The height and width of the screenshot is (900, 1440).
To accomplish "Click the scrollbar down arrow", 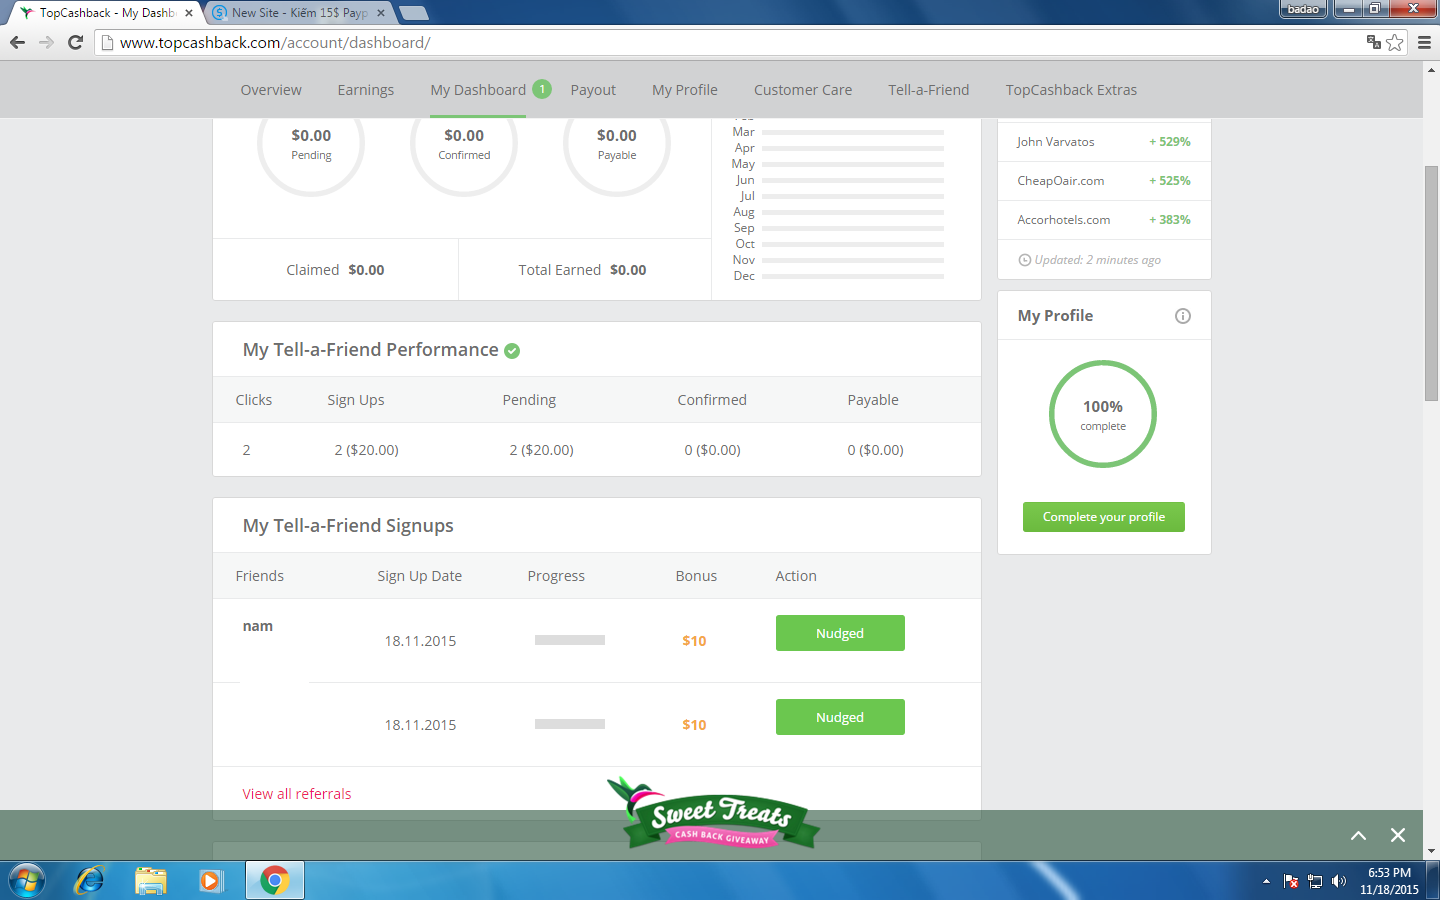I will (1431, 851).
